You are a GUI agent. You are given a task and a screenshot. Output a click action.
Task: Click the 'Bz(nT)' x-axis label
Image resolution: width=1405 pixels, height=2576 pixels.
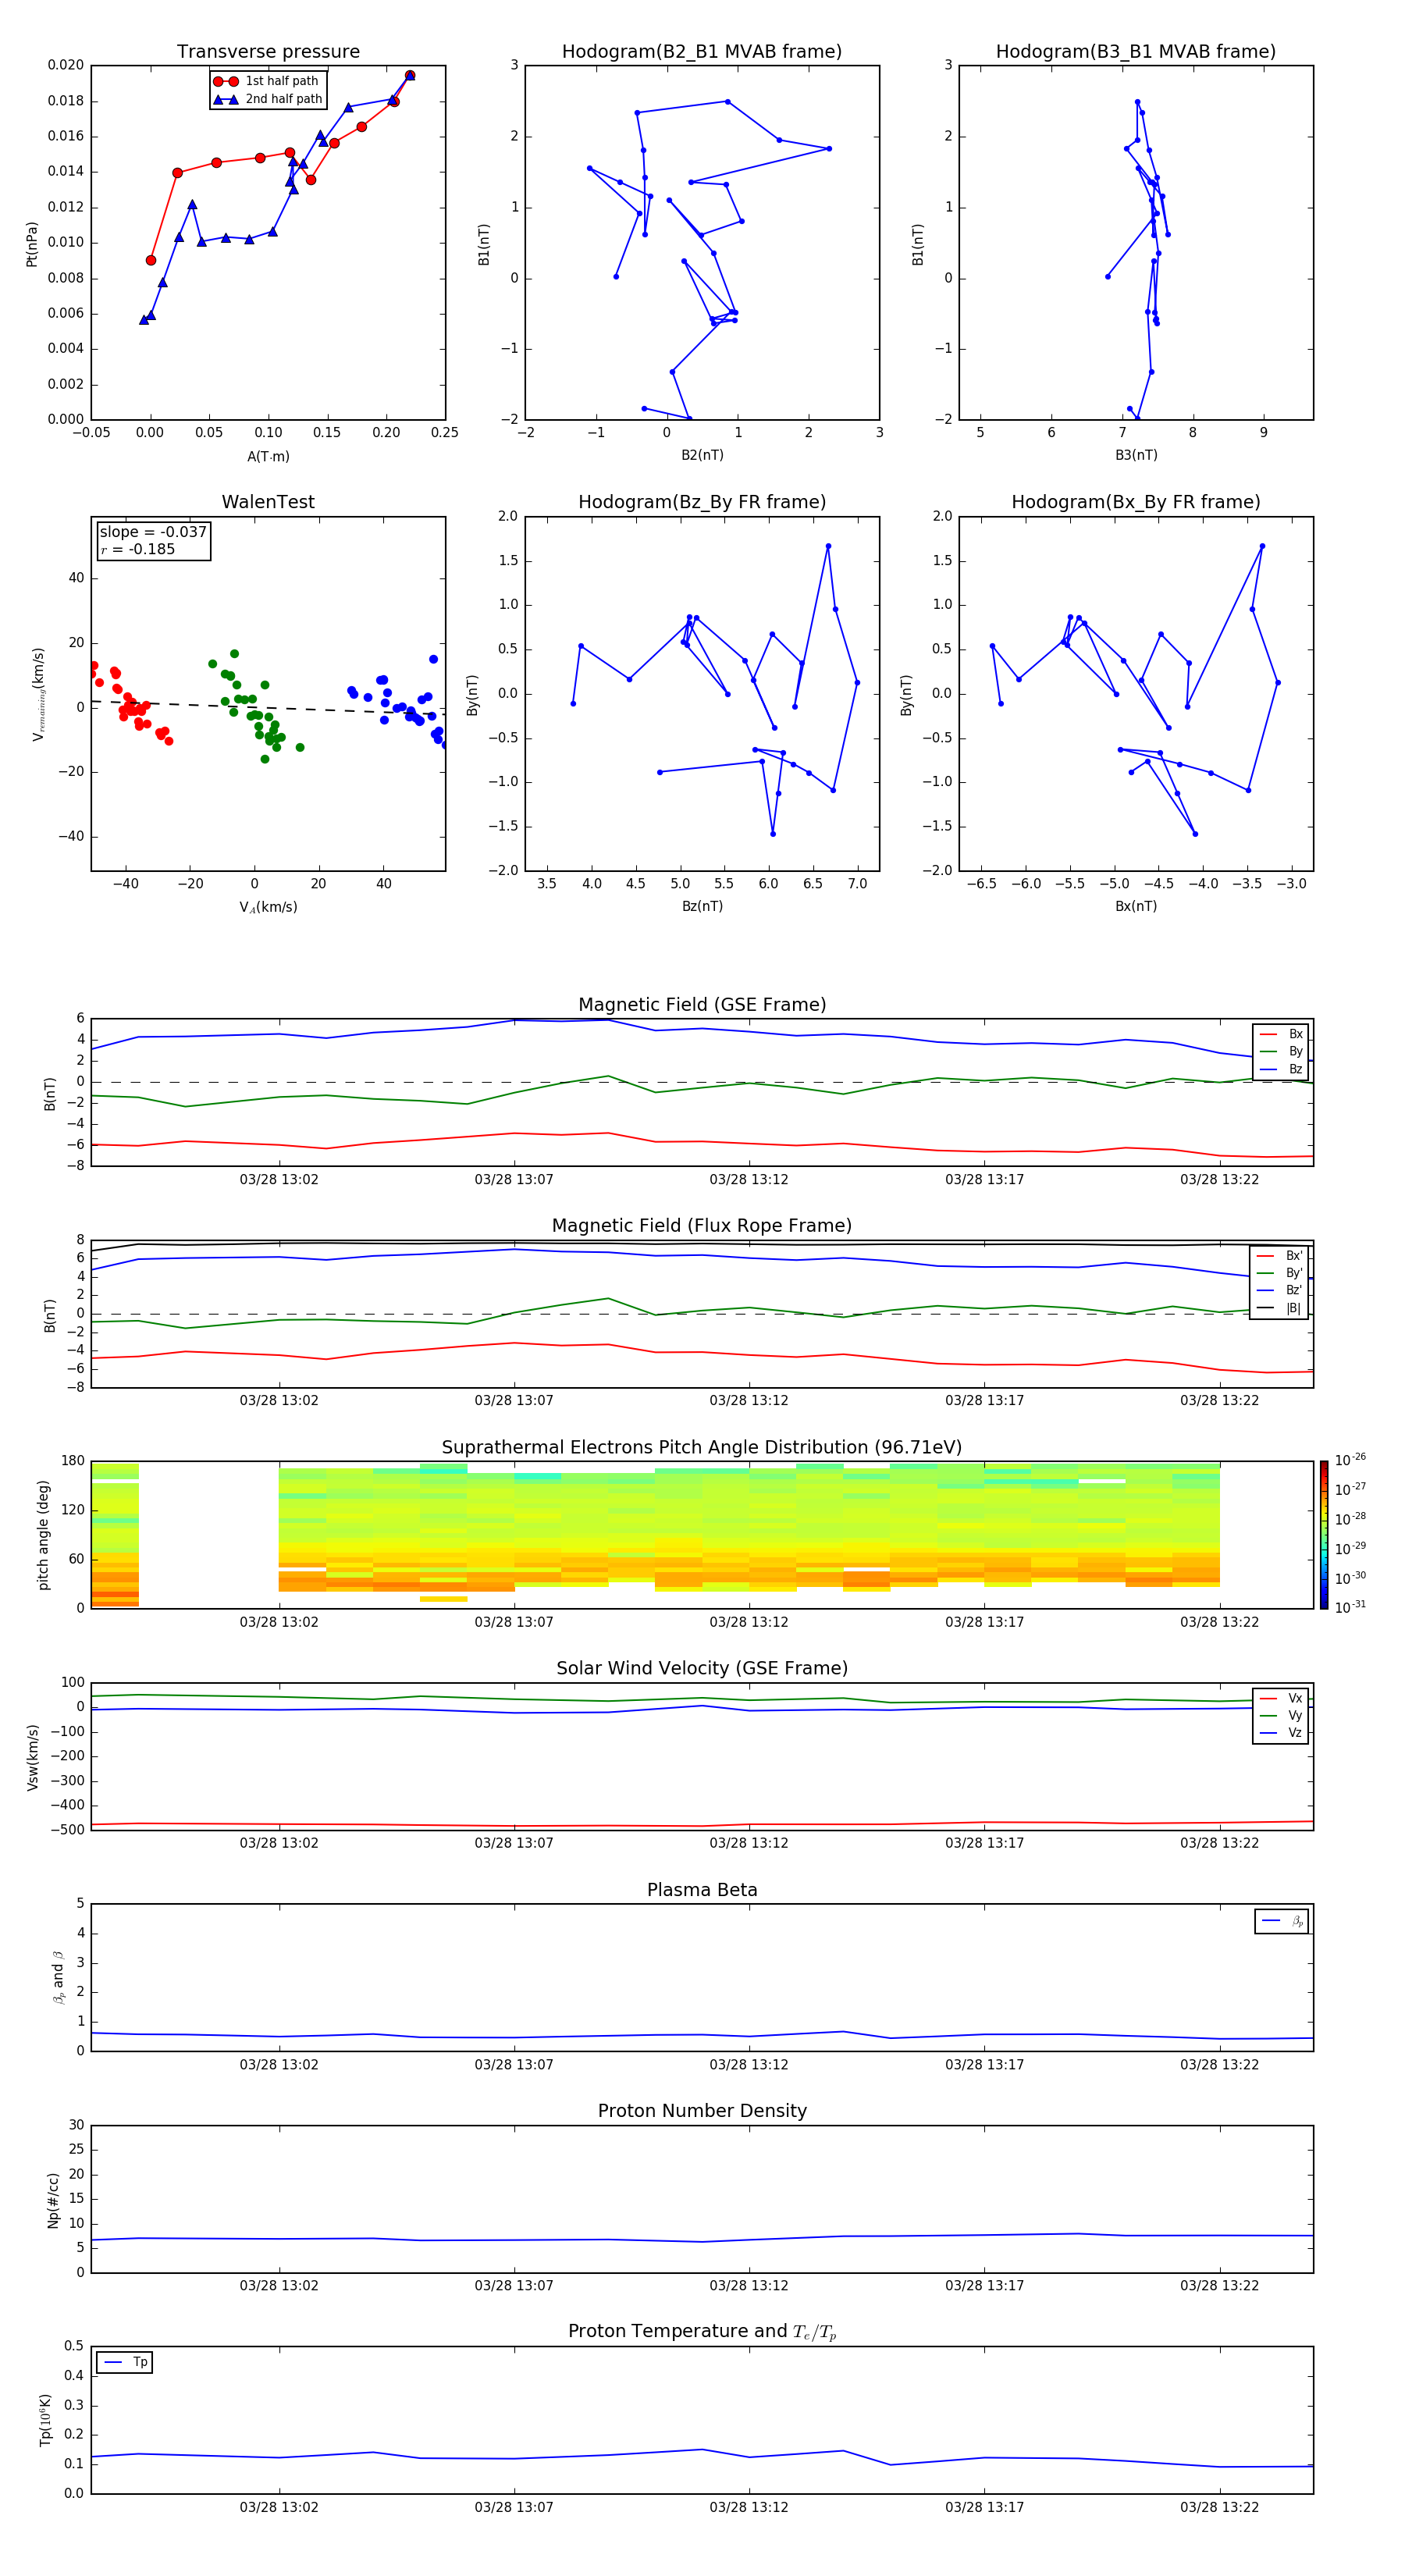coord(702,906)
